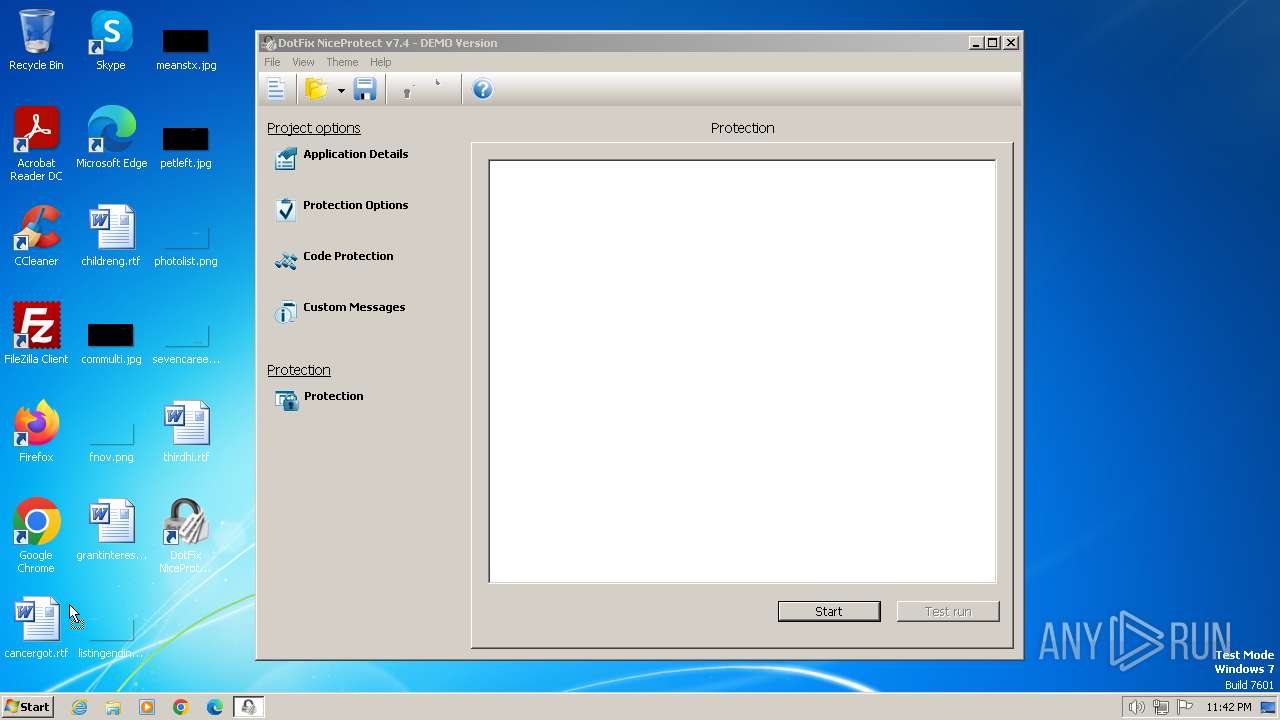Click the Protection Options checklist icon
1280x720 pixels.
[x=286, y=210]
